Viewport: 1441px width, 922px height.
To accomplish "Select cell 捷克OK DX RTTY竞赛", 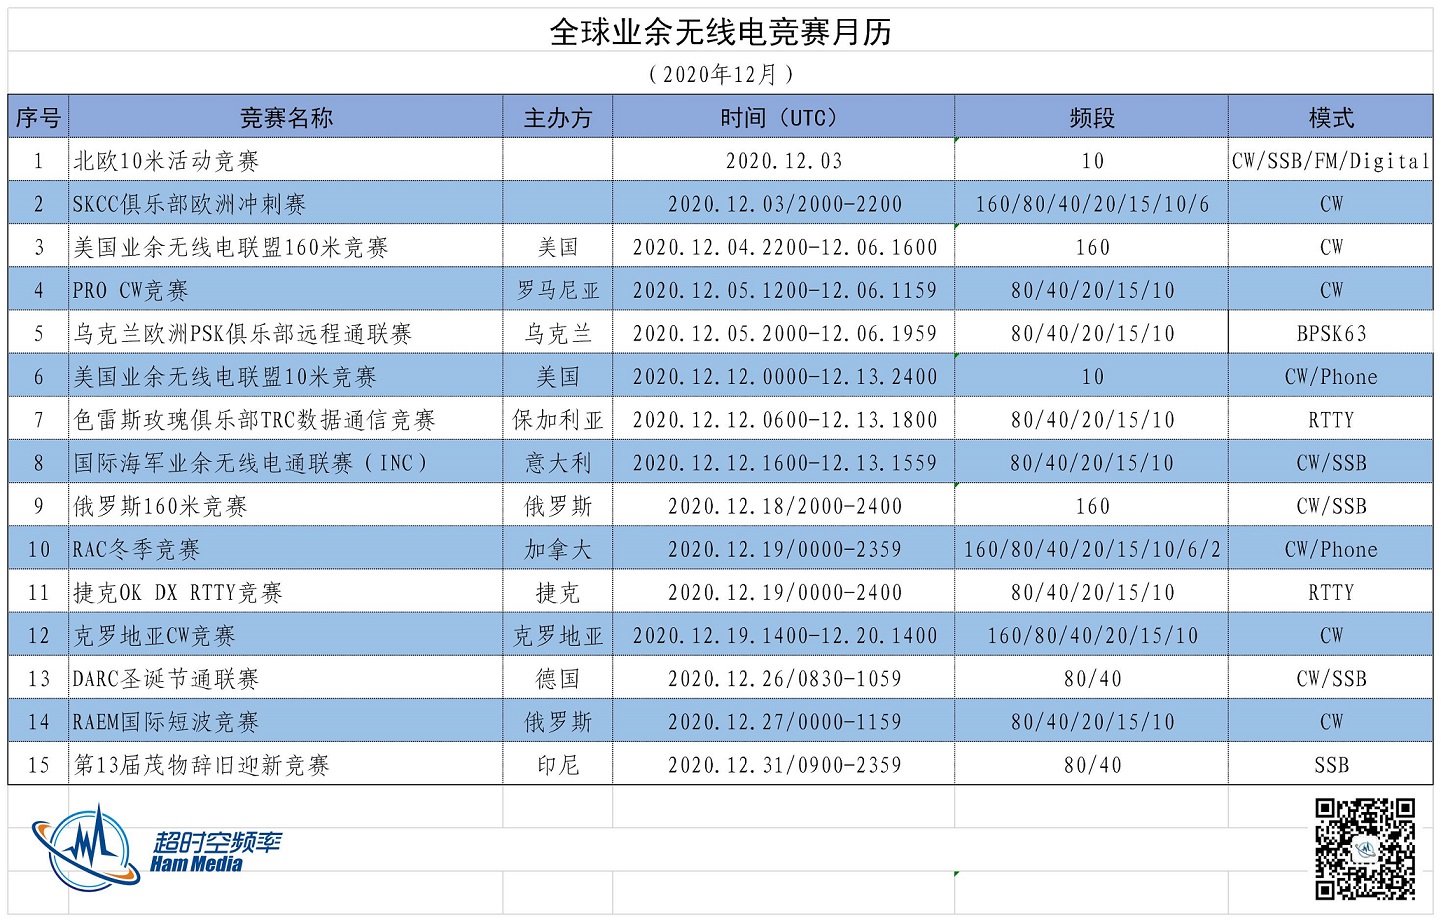I will click(x=286, y=592).
